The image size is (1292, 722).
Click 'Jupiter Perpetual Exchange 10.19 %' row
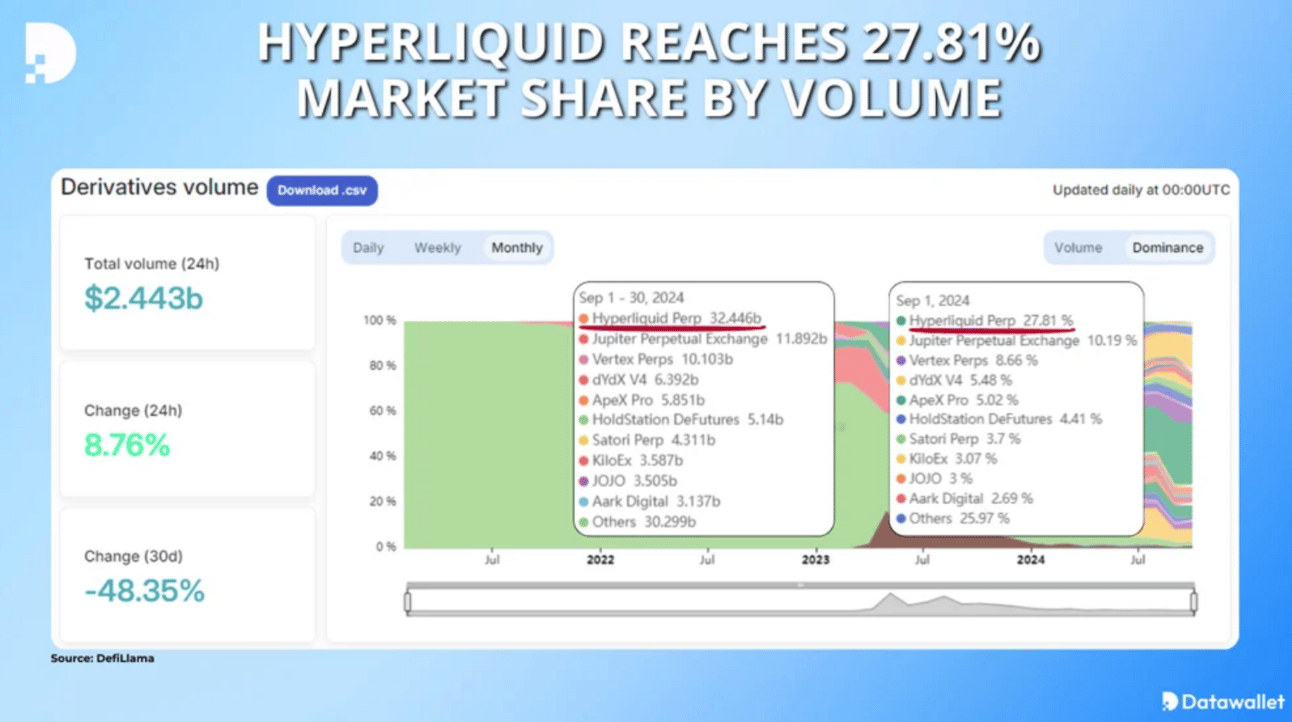1016,340
